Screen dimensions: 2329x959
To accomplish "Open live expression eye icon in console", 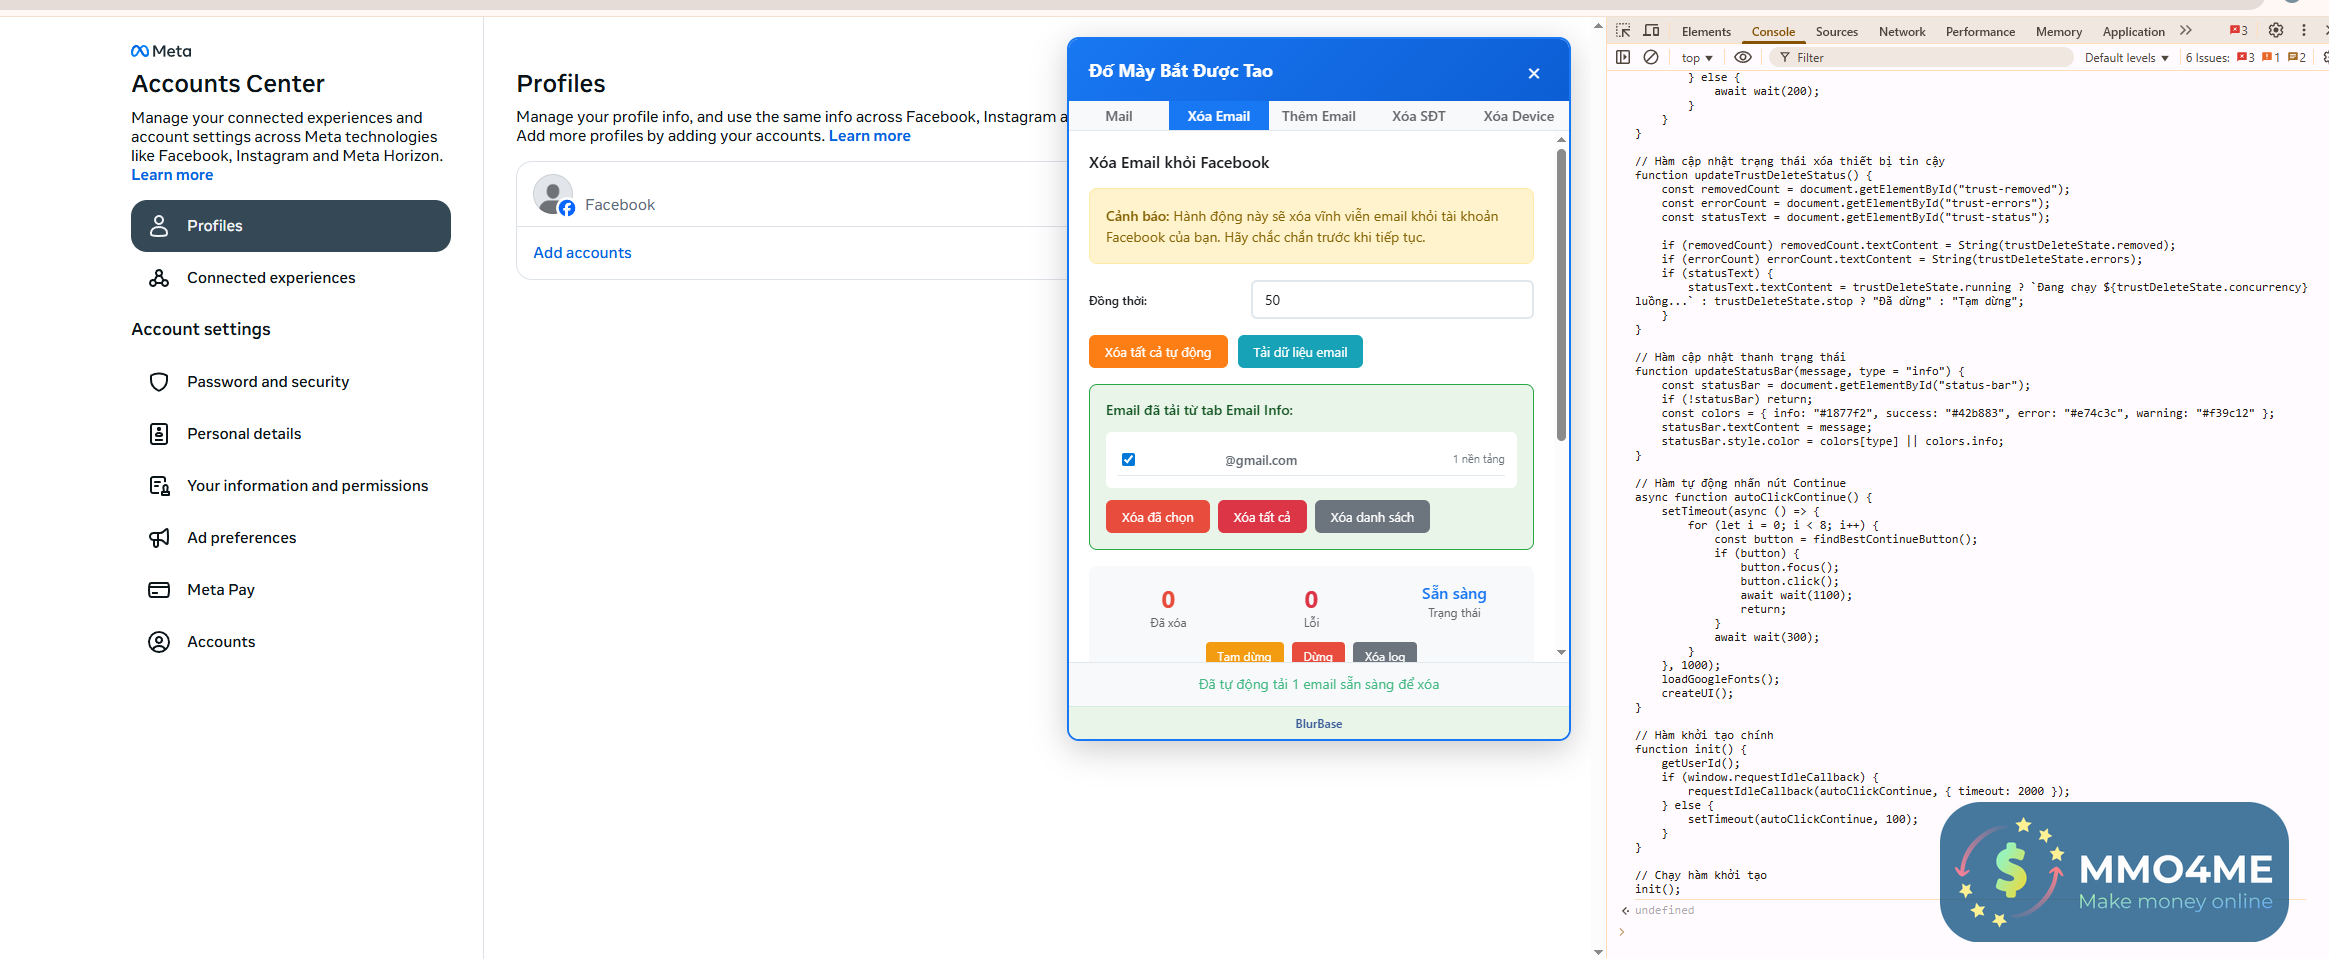I will click(1743, 57).
